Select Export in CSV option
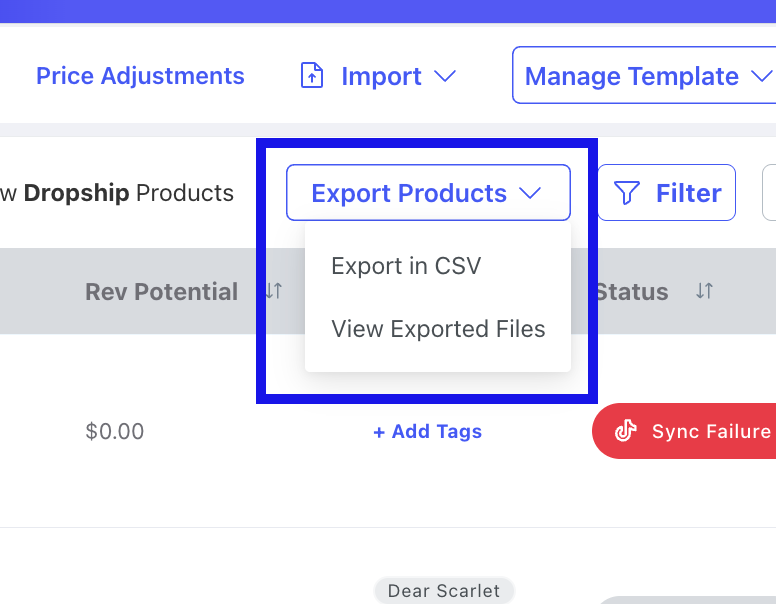 coord(406,266)
